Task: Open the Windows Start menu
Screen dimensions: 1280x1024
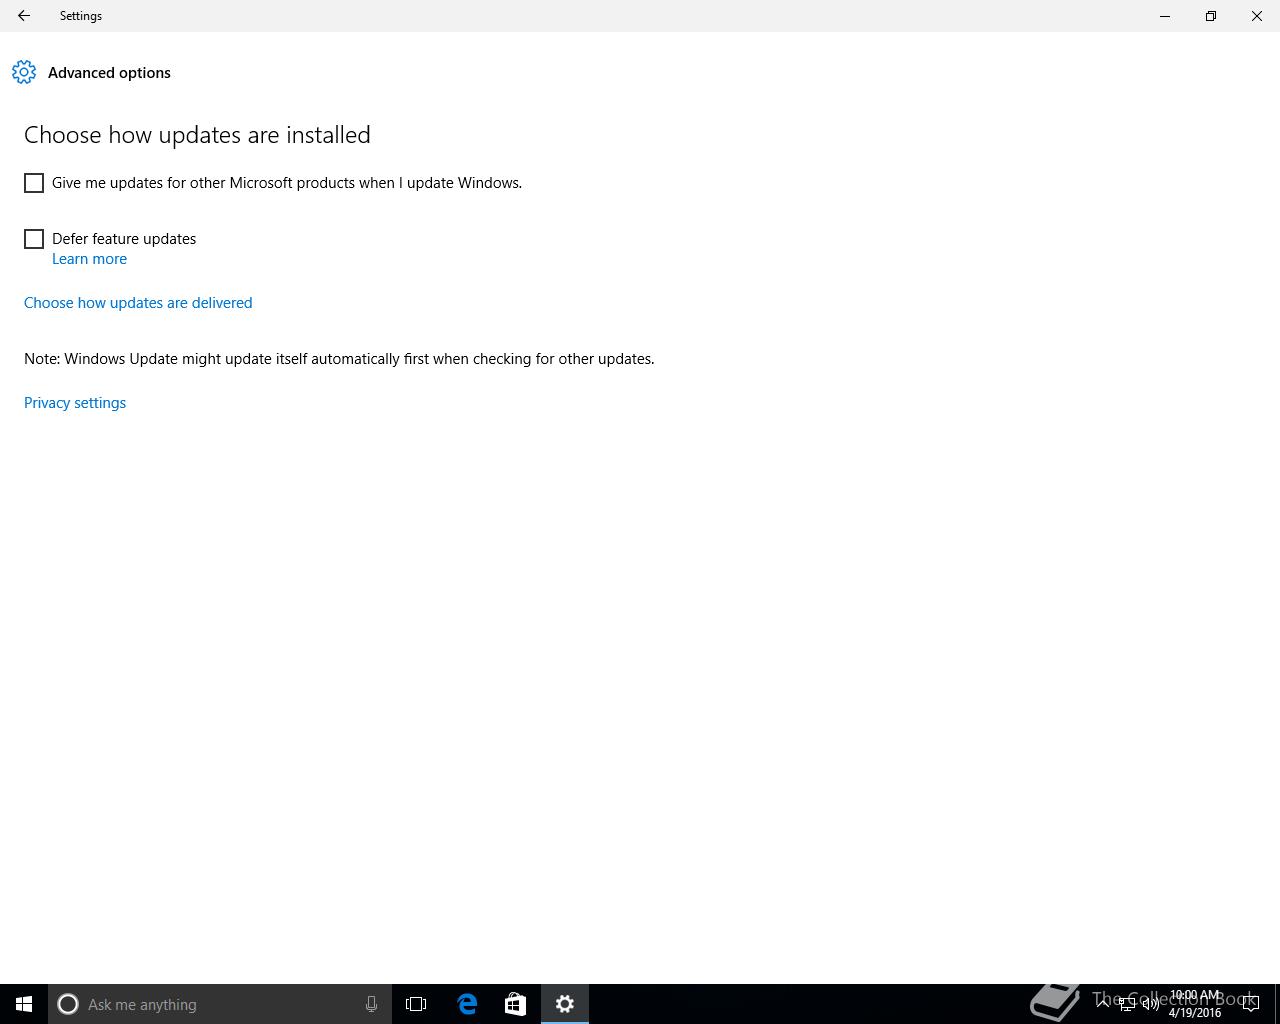Action: pyautogui.click(x=24, y=1004)
